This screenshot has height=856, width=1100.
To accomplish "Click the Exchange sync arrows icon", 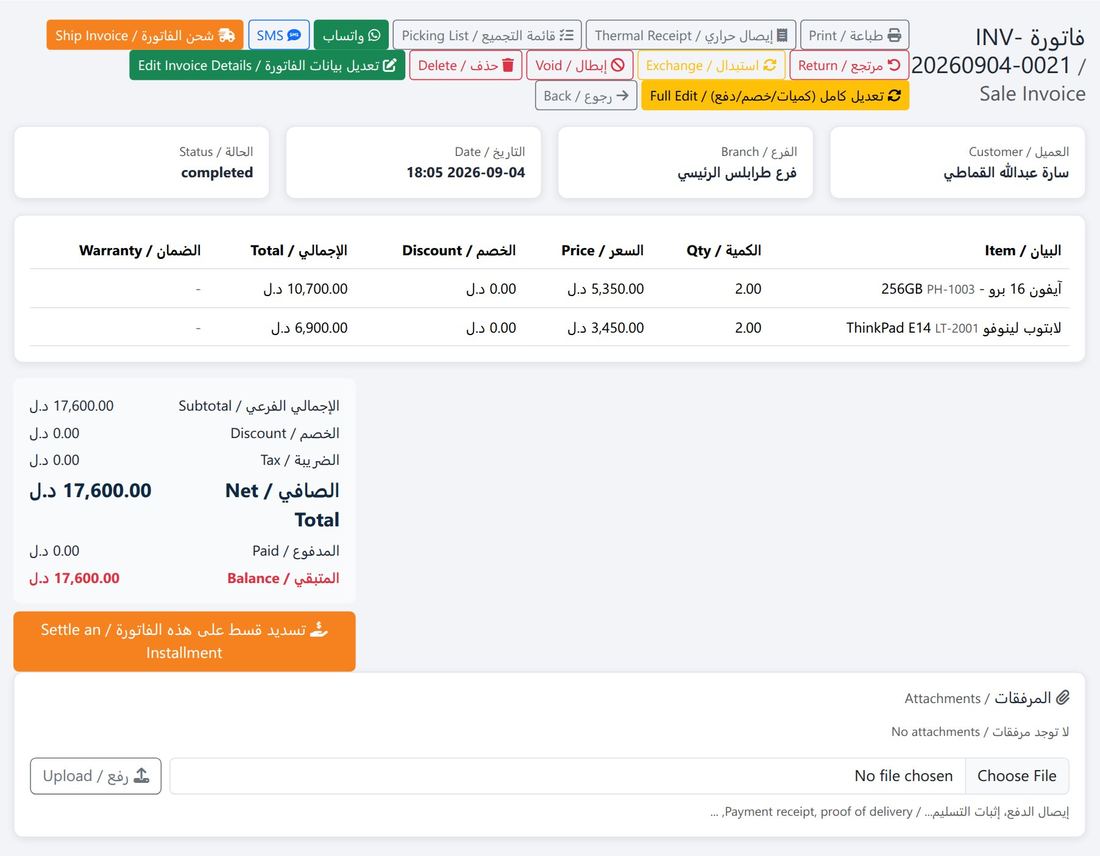I will [x=770, y=65].
